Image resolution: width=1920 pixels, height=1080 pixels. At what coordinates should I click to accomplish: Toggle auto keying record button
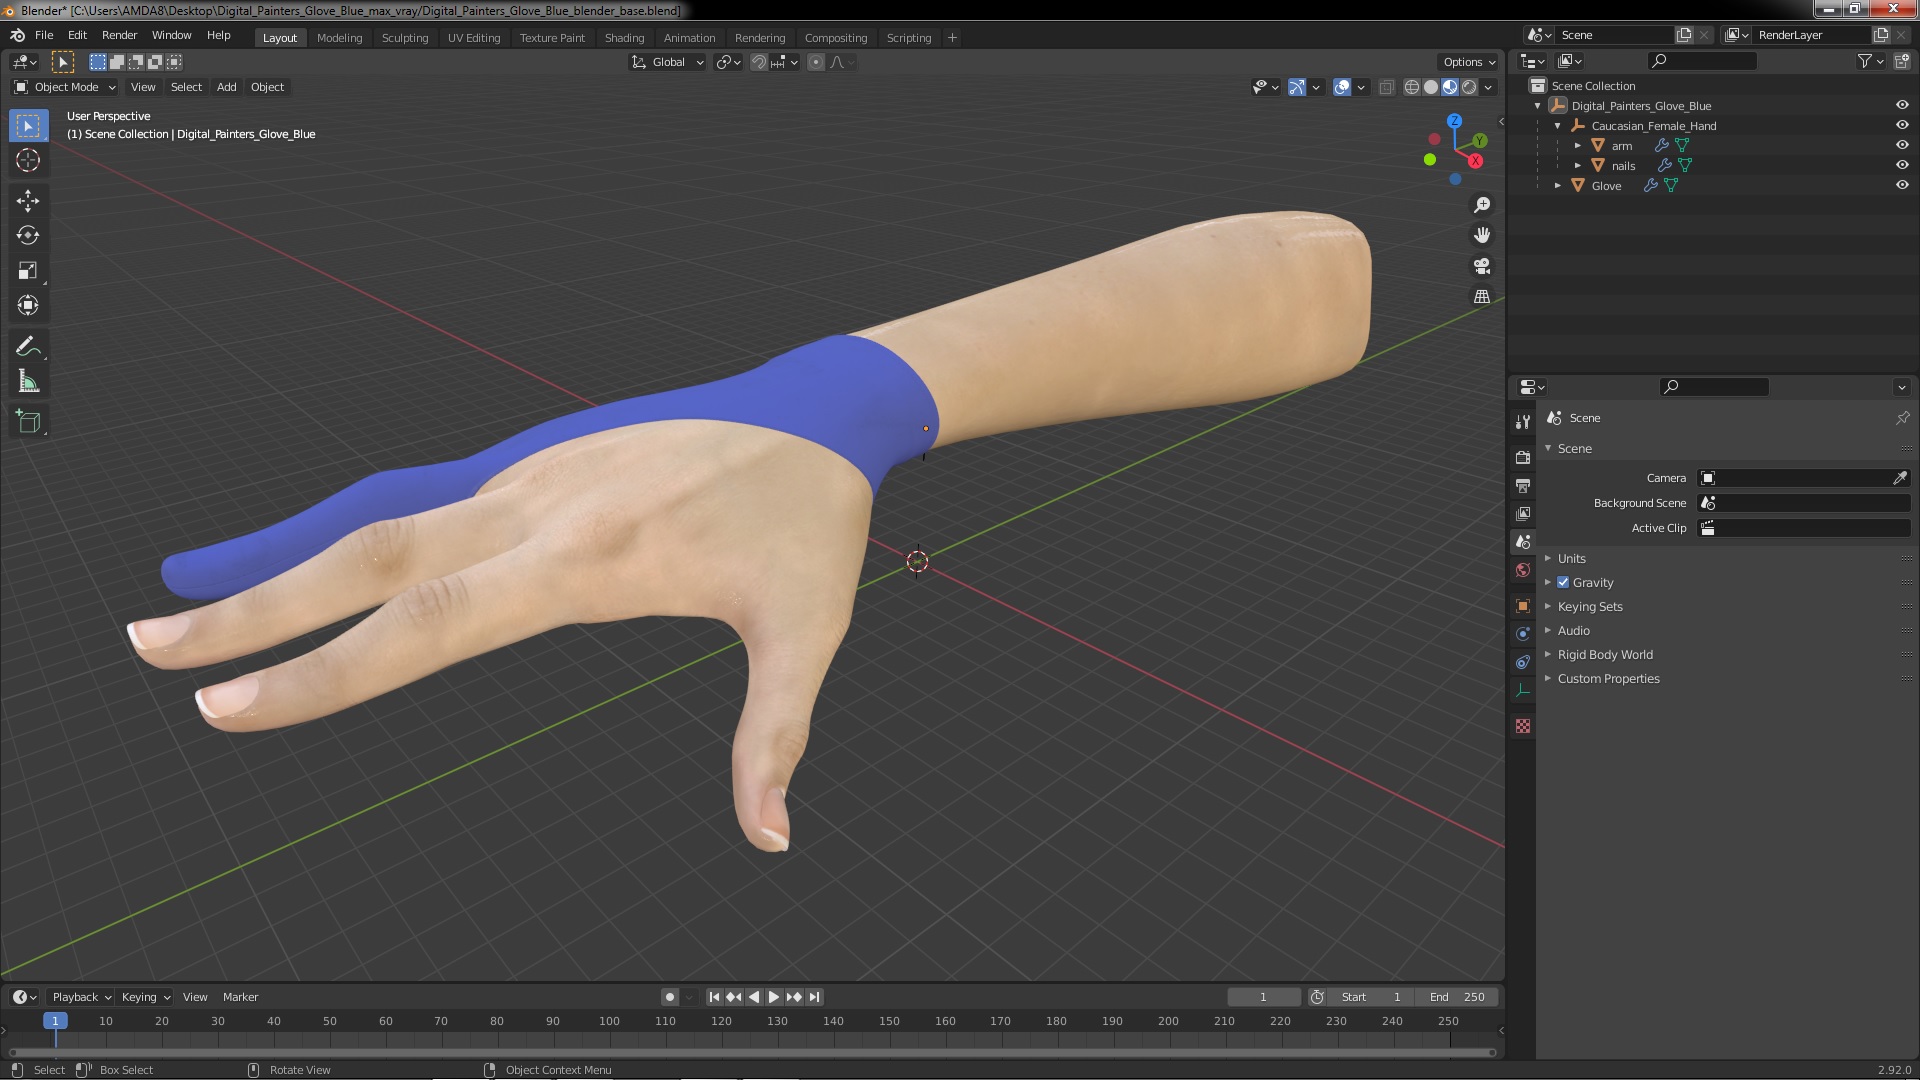(x=670, y=997)
